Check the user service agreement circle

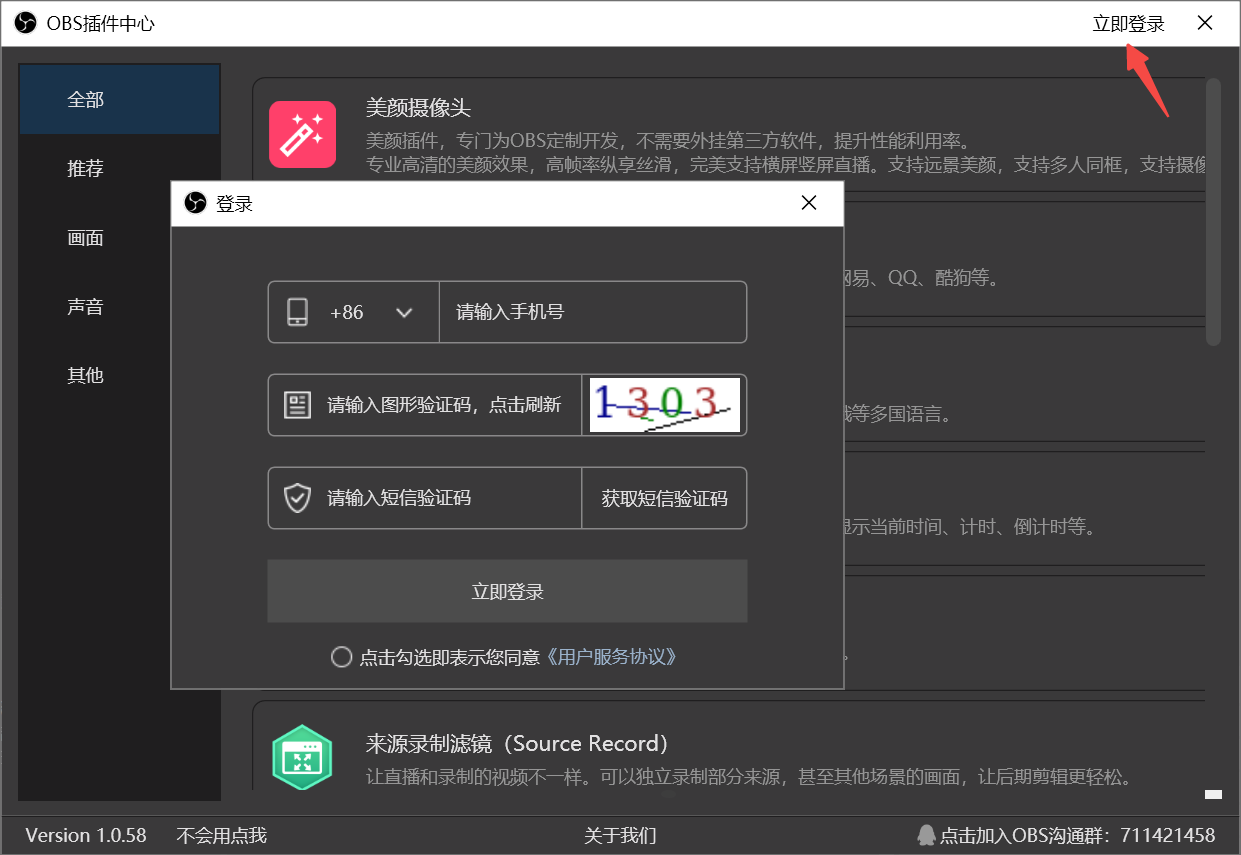coord(341,657)
